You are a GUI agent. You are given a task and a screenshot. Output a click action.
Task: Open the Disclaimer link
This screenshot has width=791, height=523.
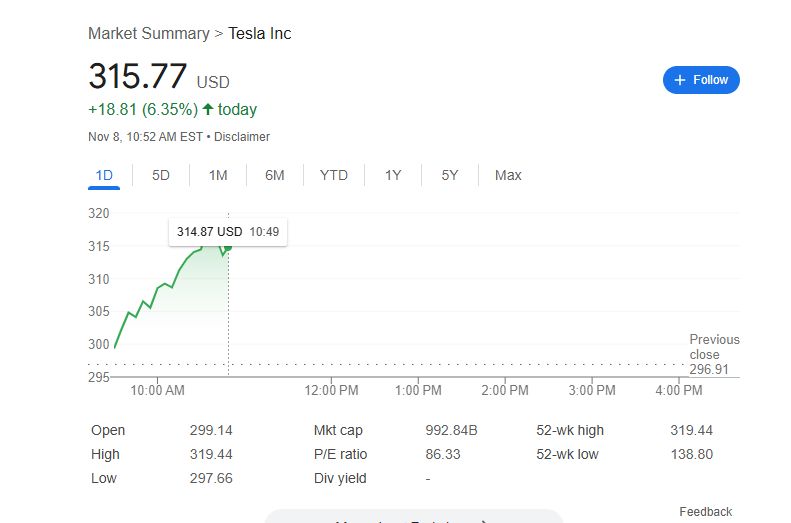pos(242,136)
